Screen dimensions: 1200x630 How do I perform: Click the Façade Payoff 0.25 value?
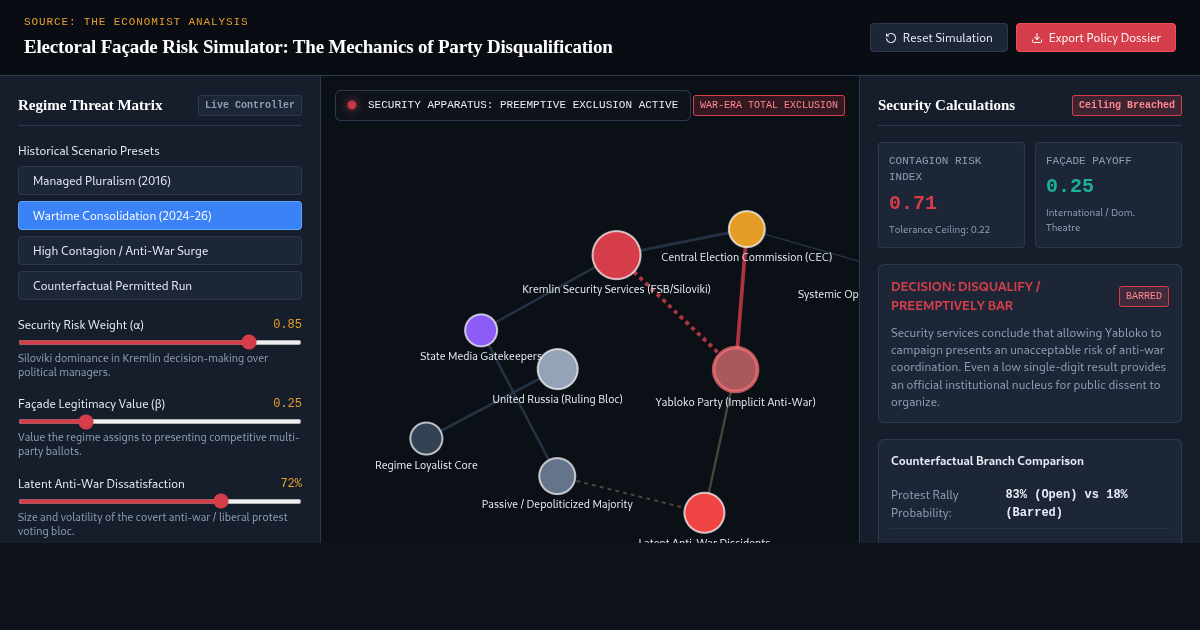click(x=1070, y=186)
